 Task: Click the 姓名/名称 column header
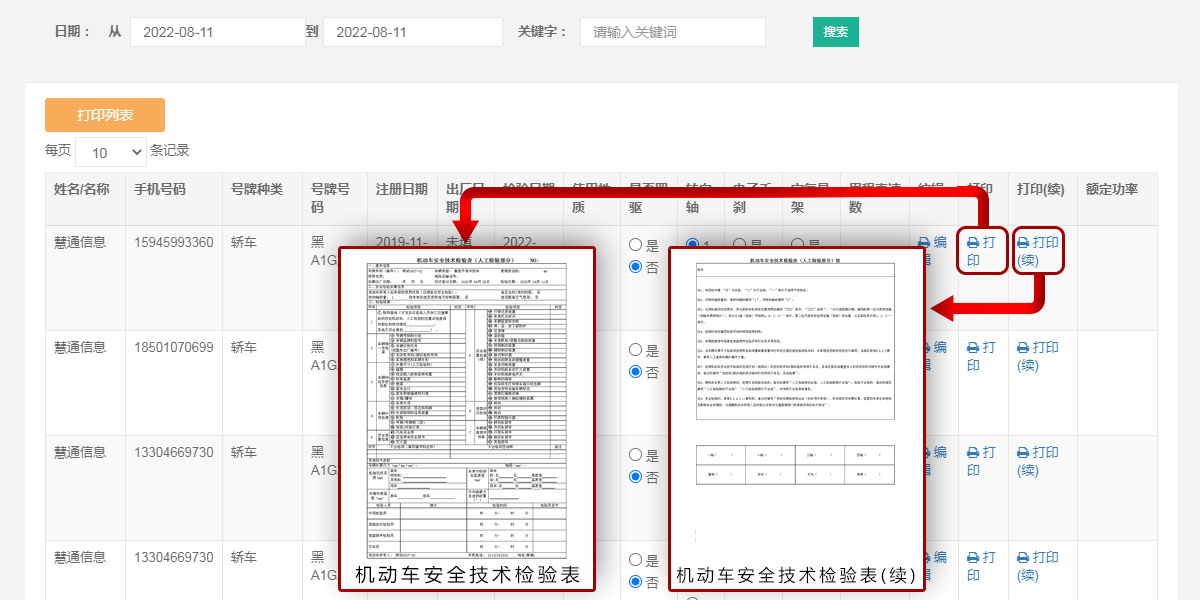(x=81, y=189)
